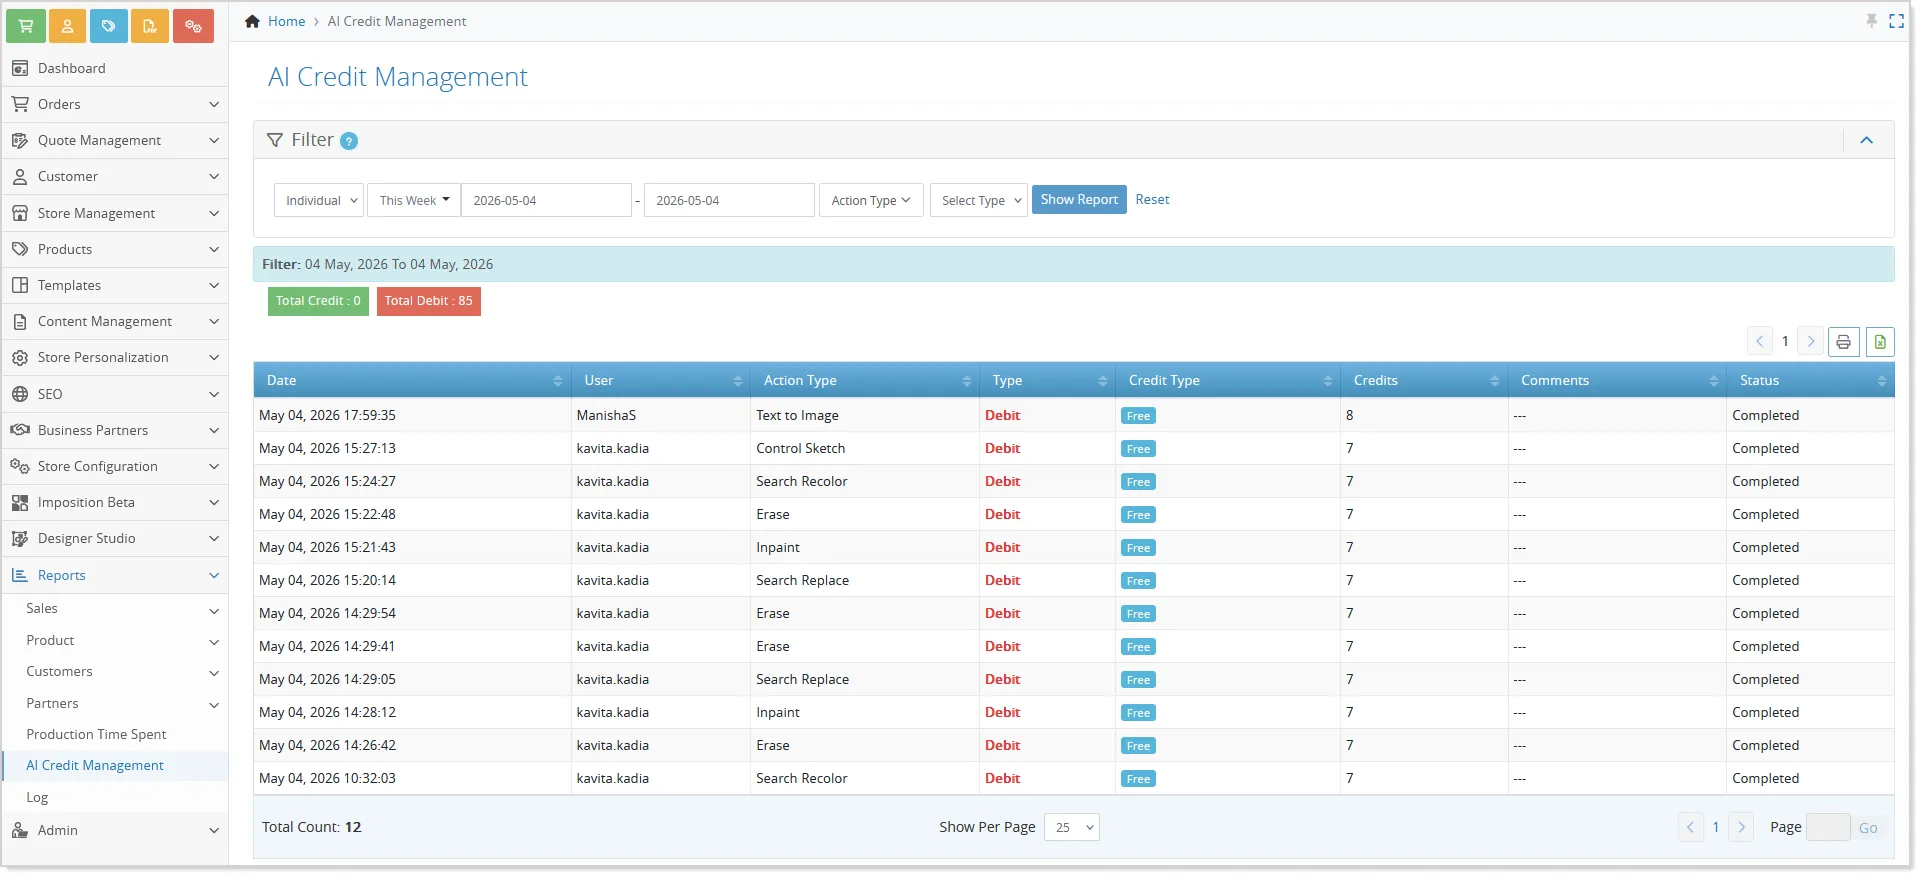Click the Reset link

[1152, 200]
